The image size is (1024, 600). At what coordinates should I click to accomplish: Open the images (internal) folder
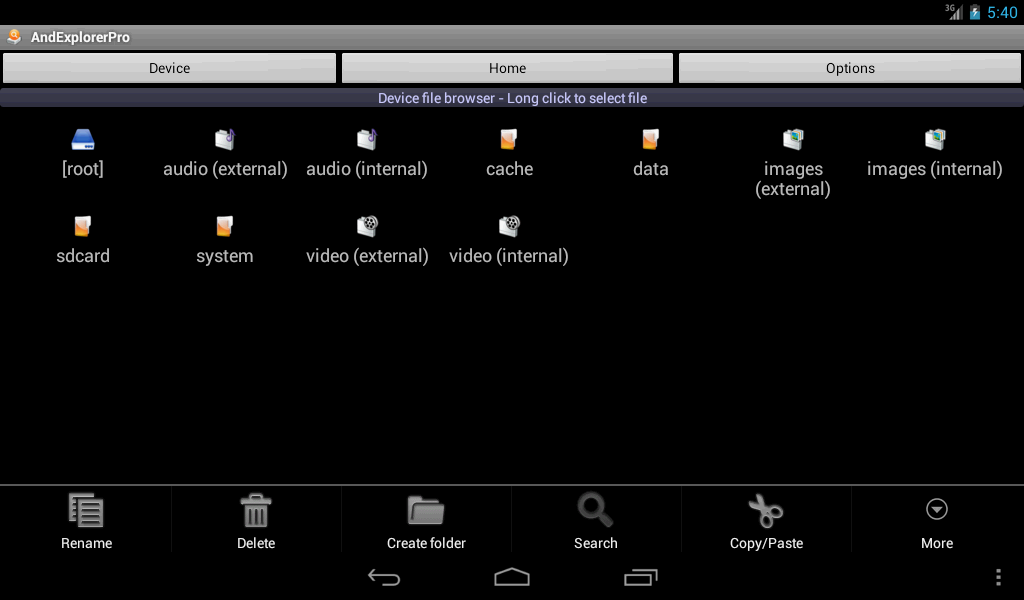click(x=934, y=140)
